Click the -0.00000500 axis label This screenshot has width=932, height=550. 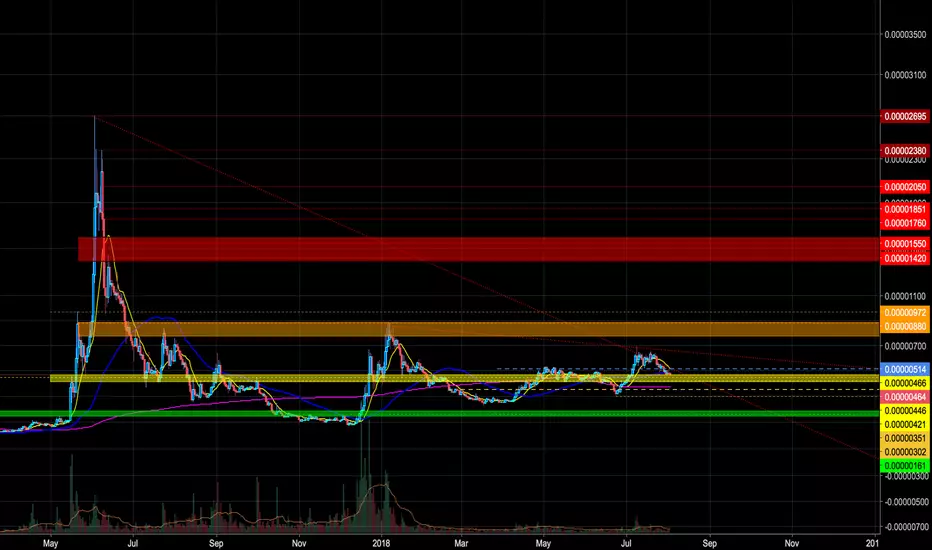(x=905, y=502)
